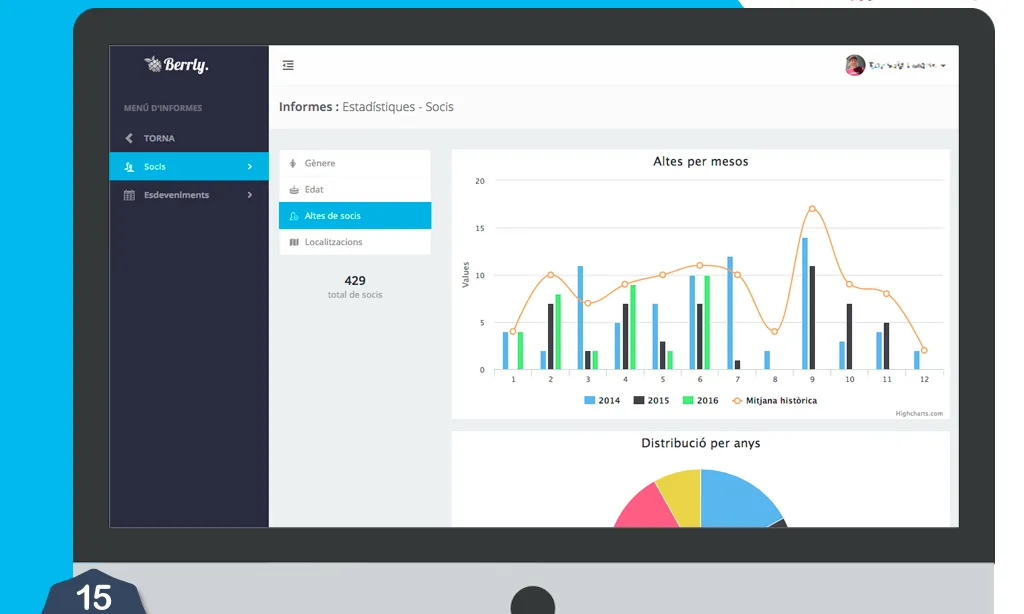The height and width of the screenshot is (614, 1024).
Task: Expand the Socis chevron arrow
Action: coord(249,167)
